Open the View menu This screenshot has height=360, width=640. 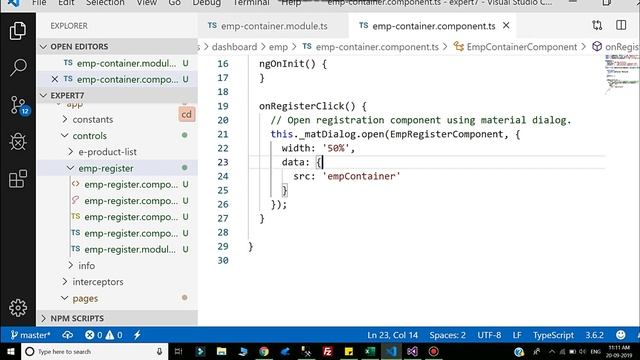147,3
